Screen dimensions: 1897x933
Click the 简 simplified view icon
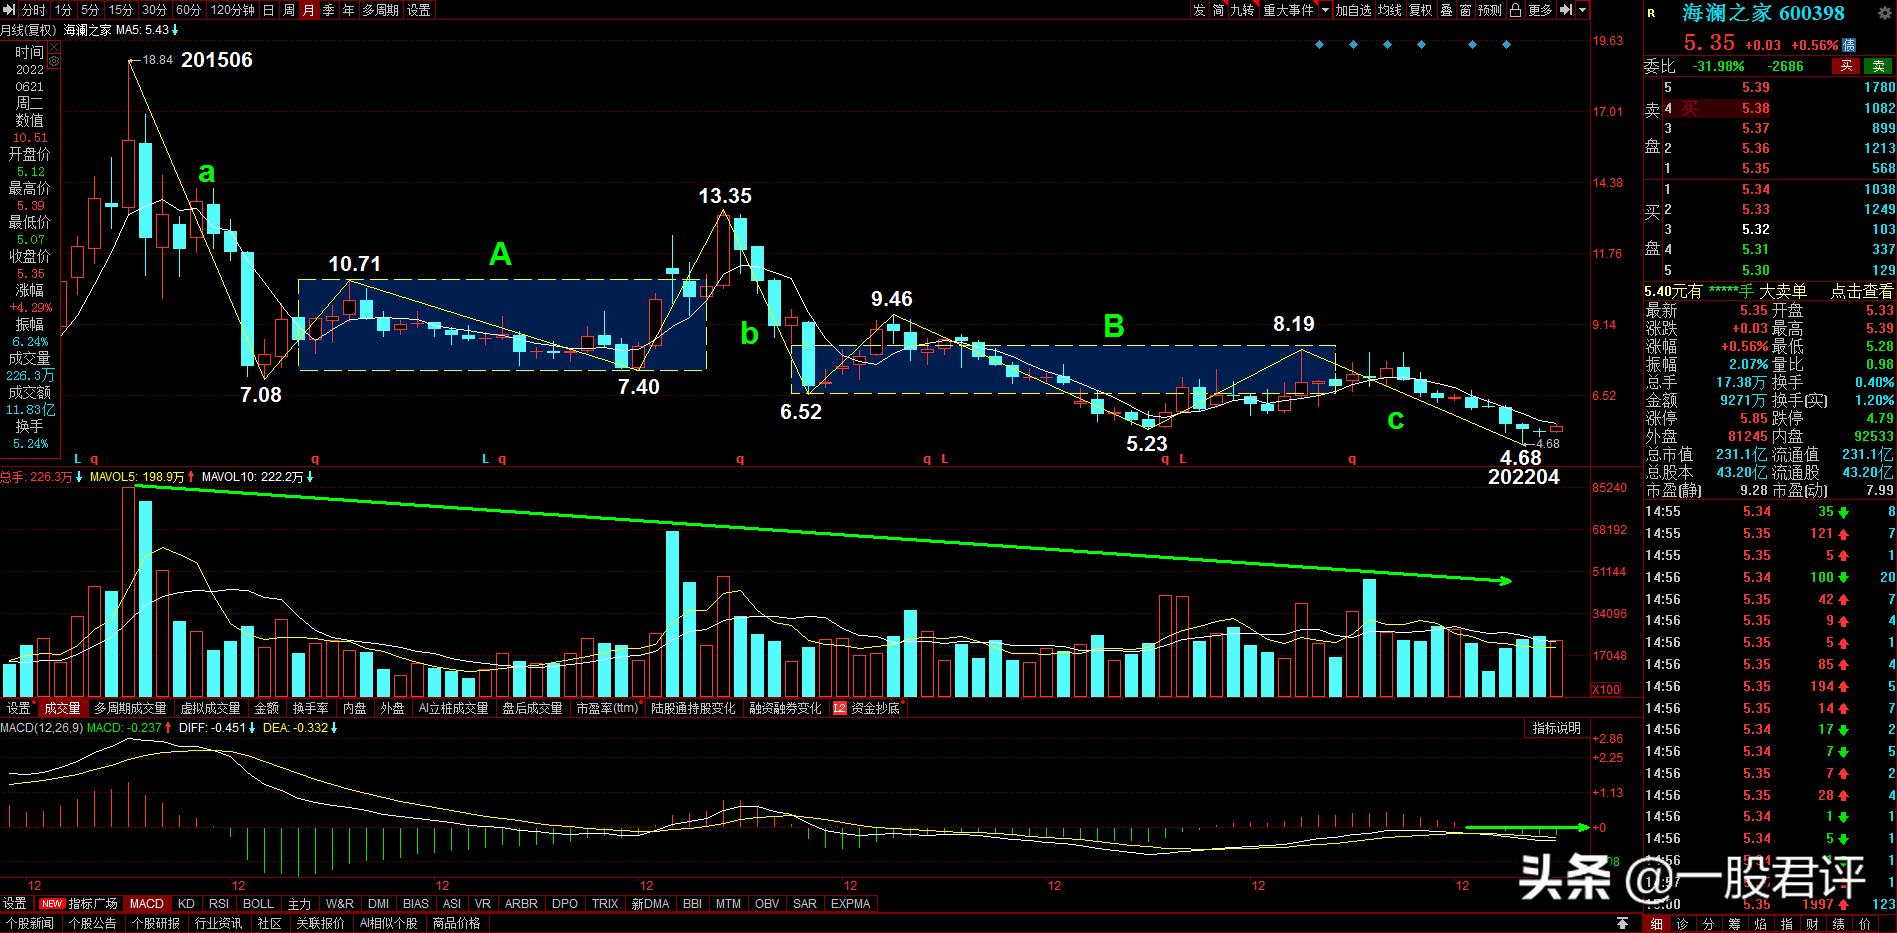(x=1219, y=10)
